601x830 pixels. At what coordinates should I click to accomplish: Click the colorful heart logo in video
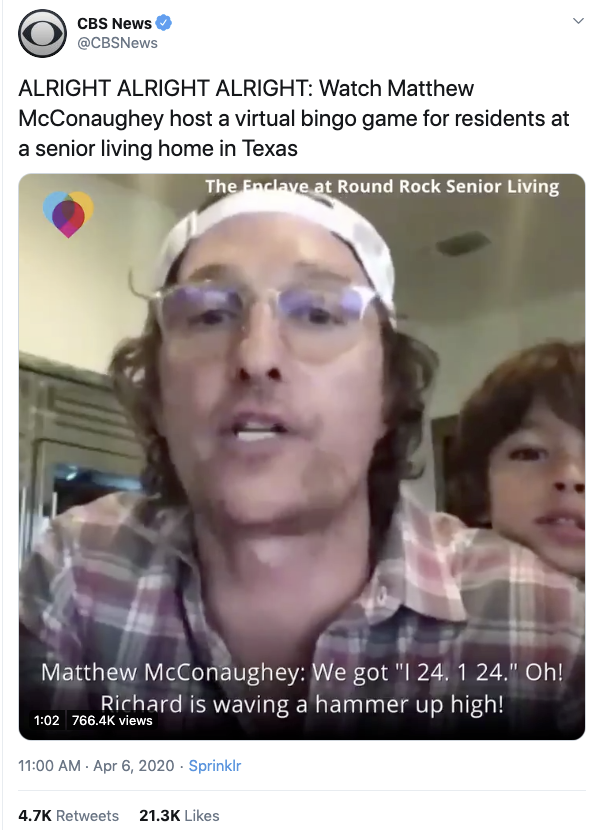68,214
